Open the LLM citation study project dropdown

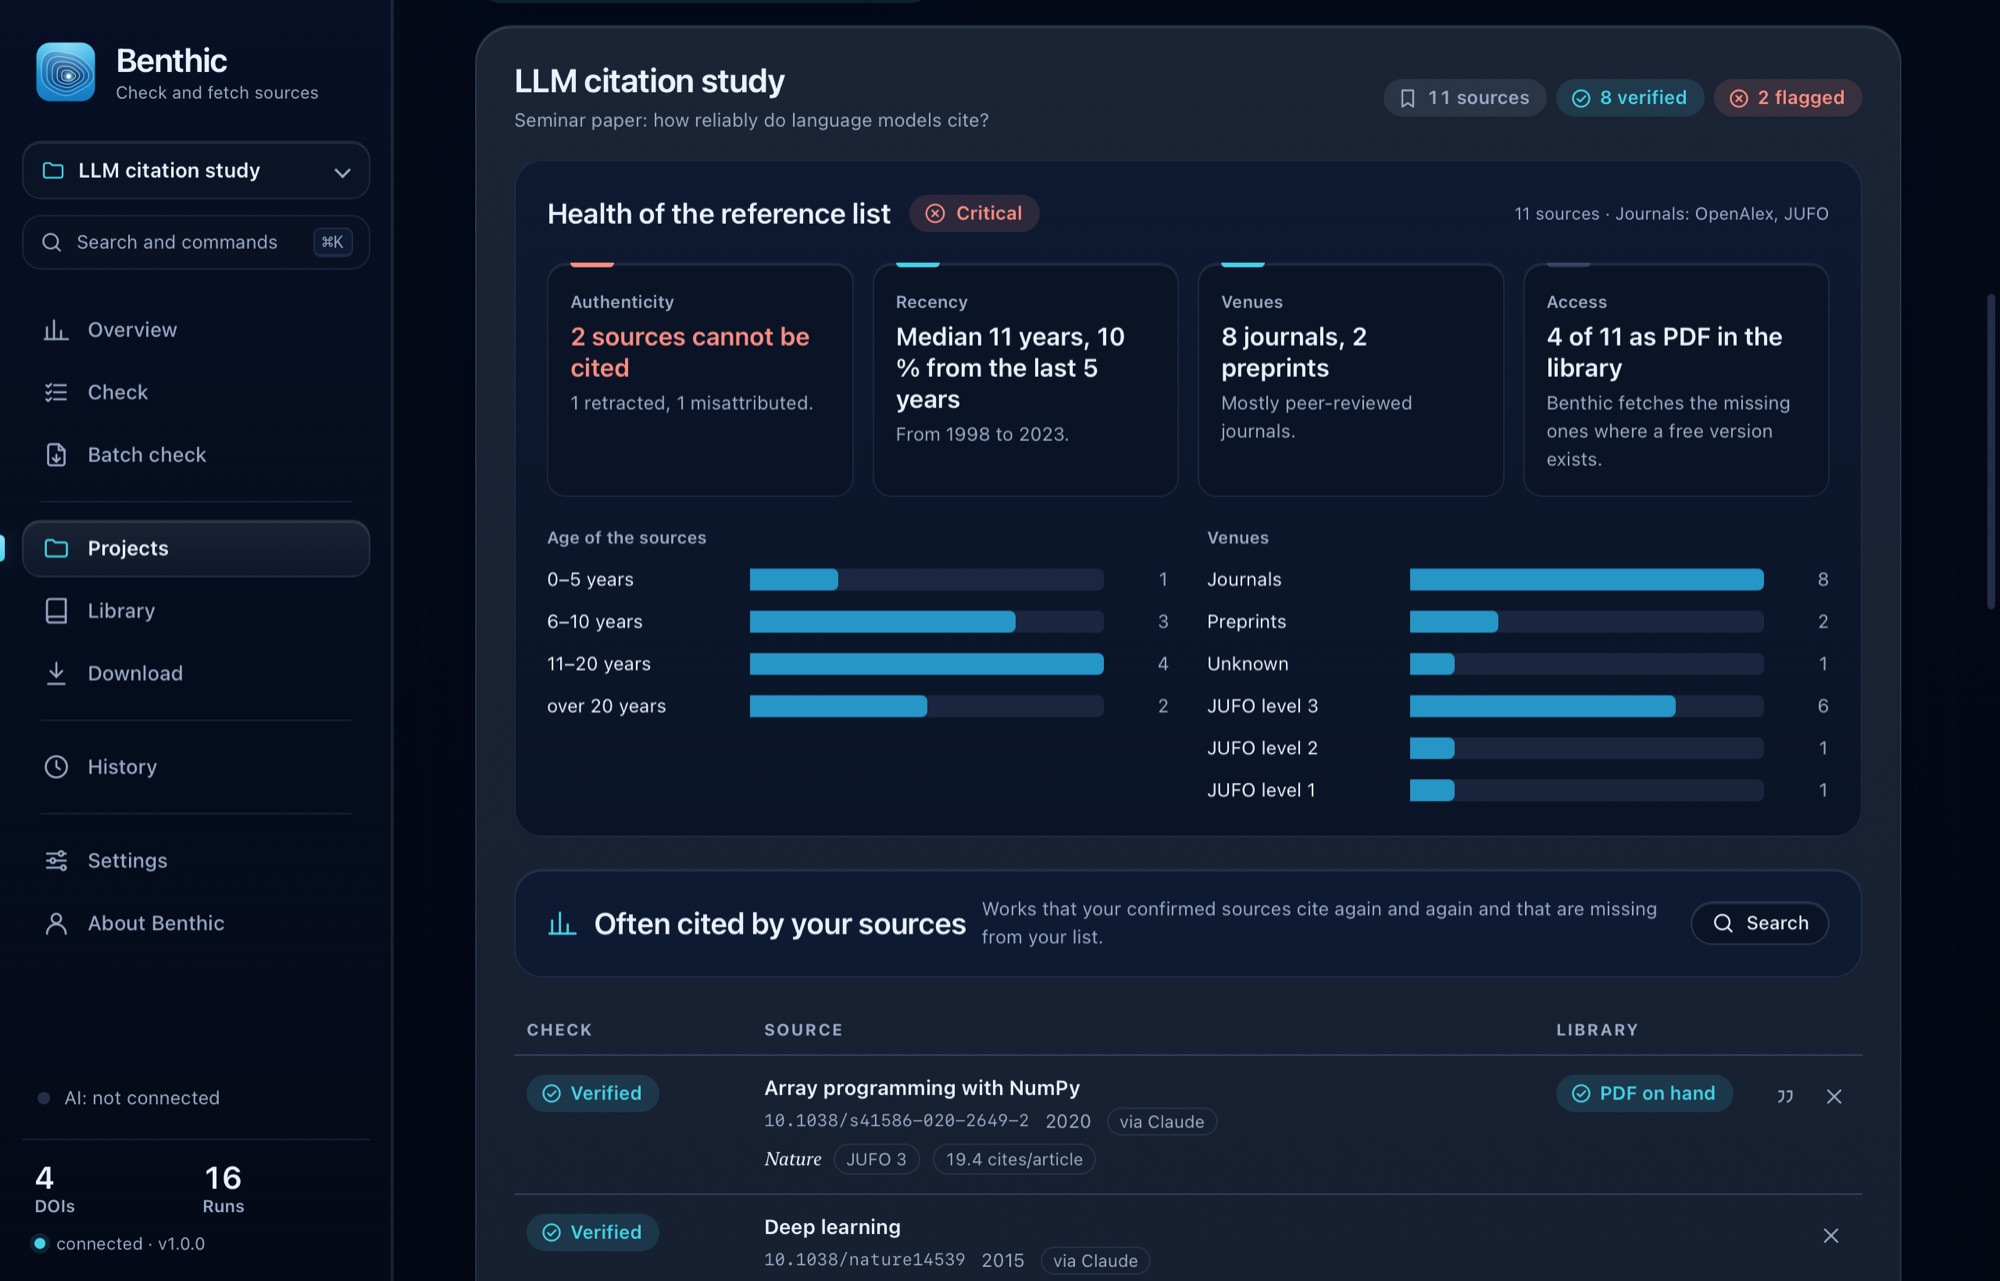coord(196,170)
